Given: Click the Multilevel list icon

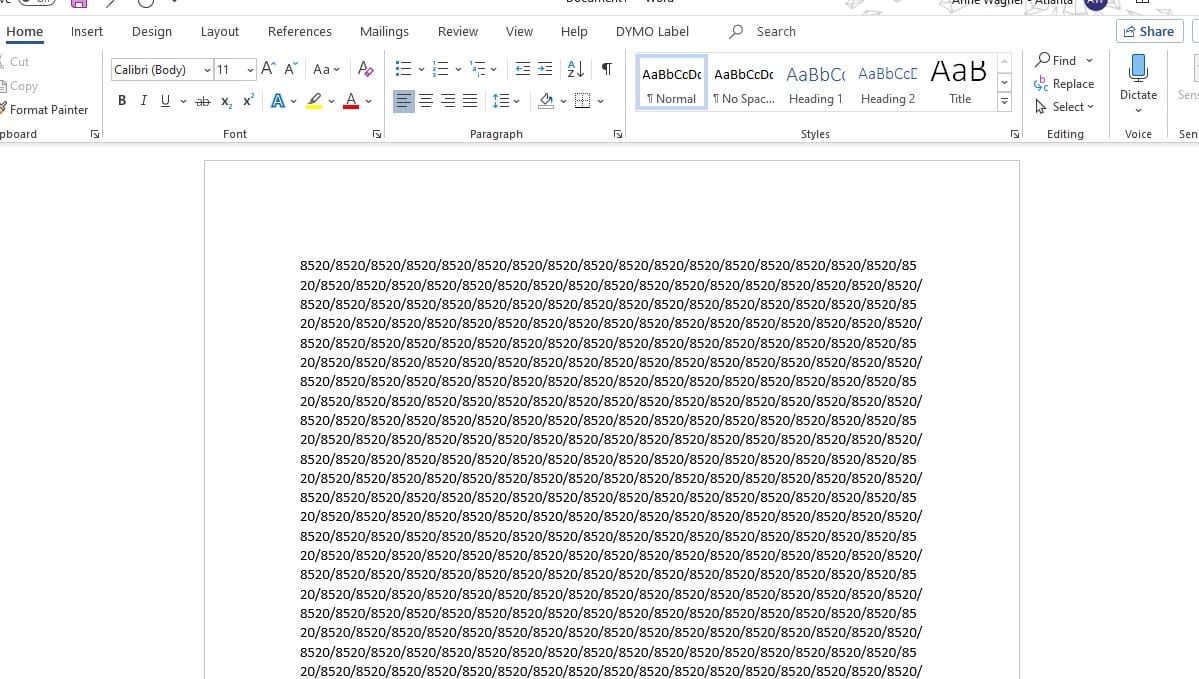Looking at the screenshot, I should [478, 69].
